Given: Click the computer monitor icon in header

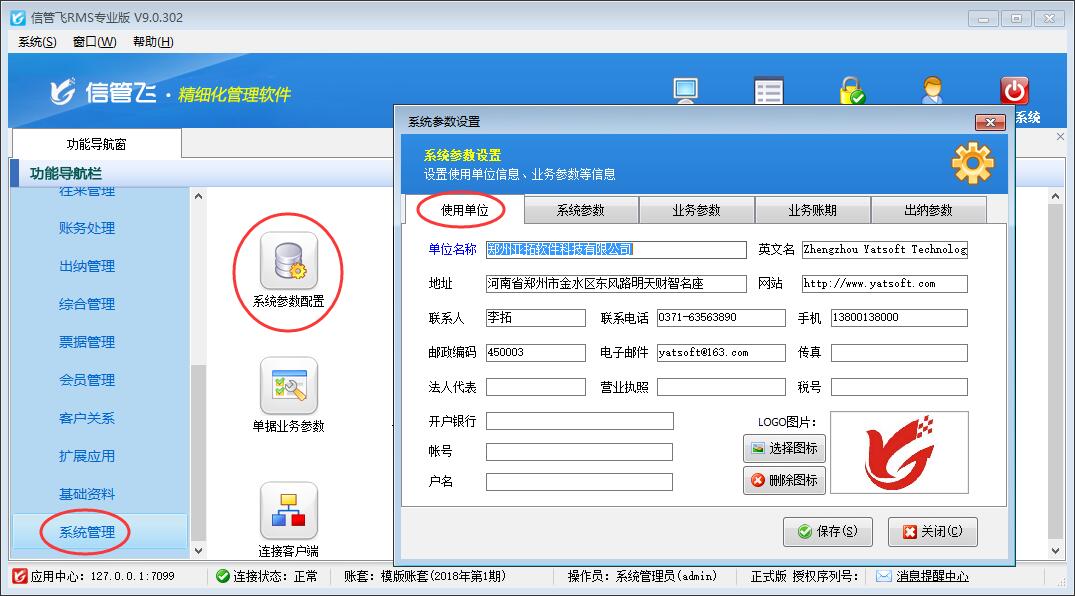Looking at the screenshot, I should point(685,91).
